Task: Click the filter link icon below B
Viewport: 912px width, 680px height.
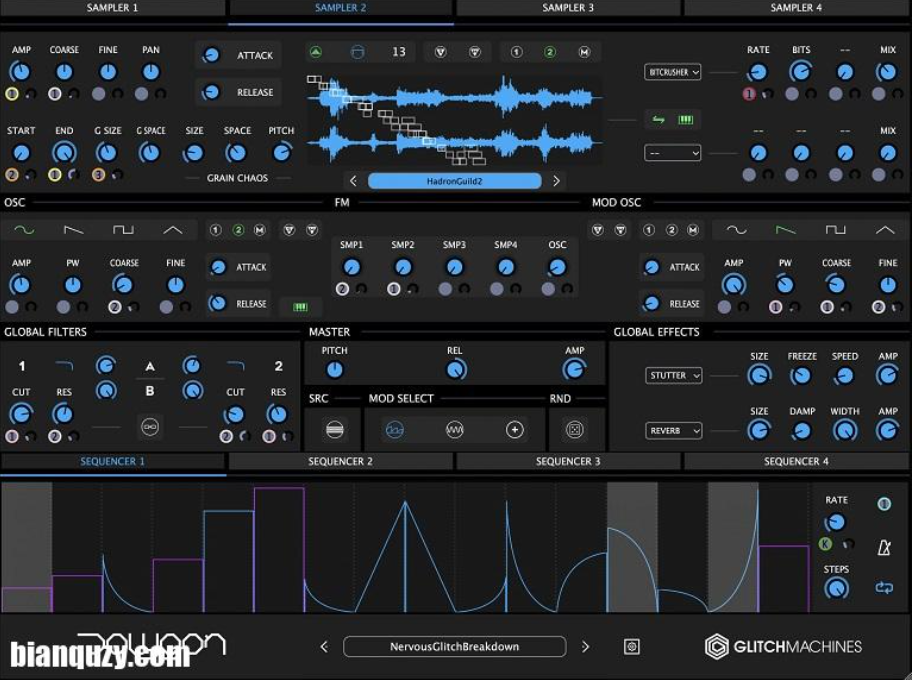Action: pos(149,427)
